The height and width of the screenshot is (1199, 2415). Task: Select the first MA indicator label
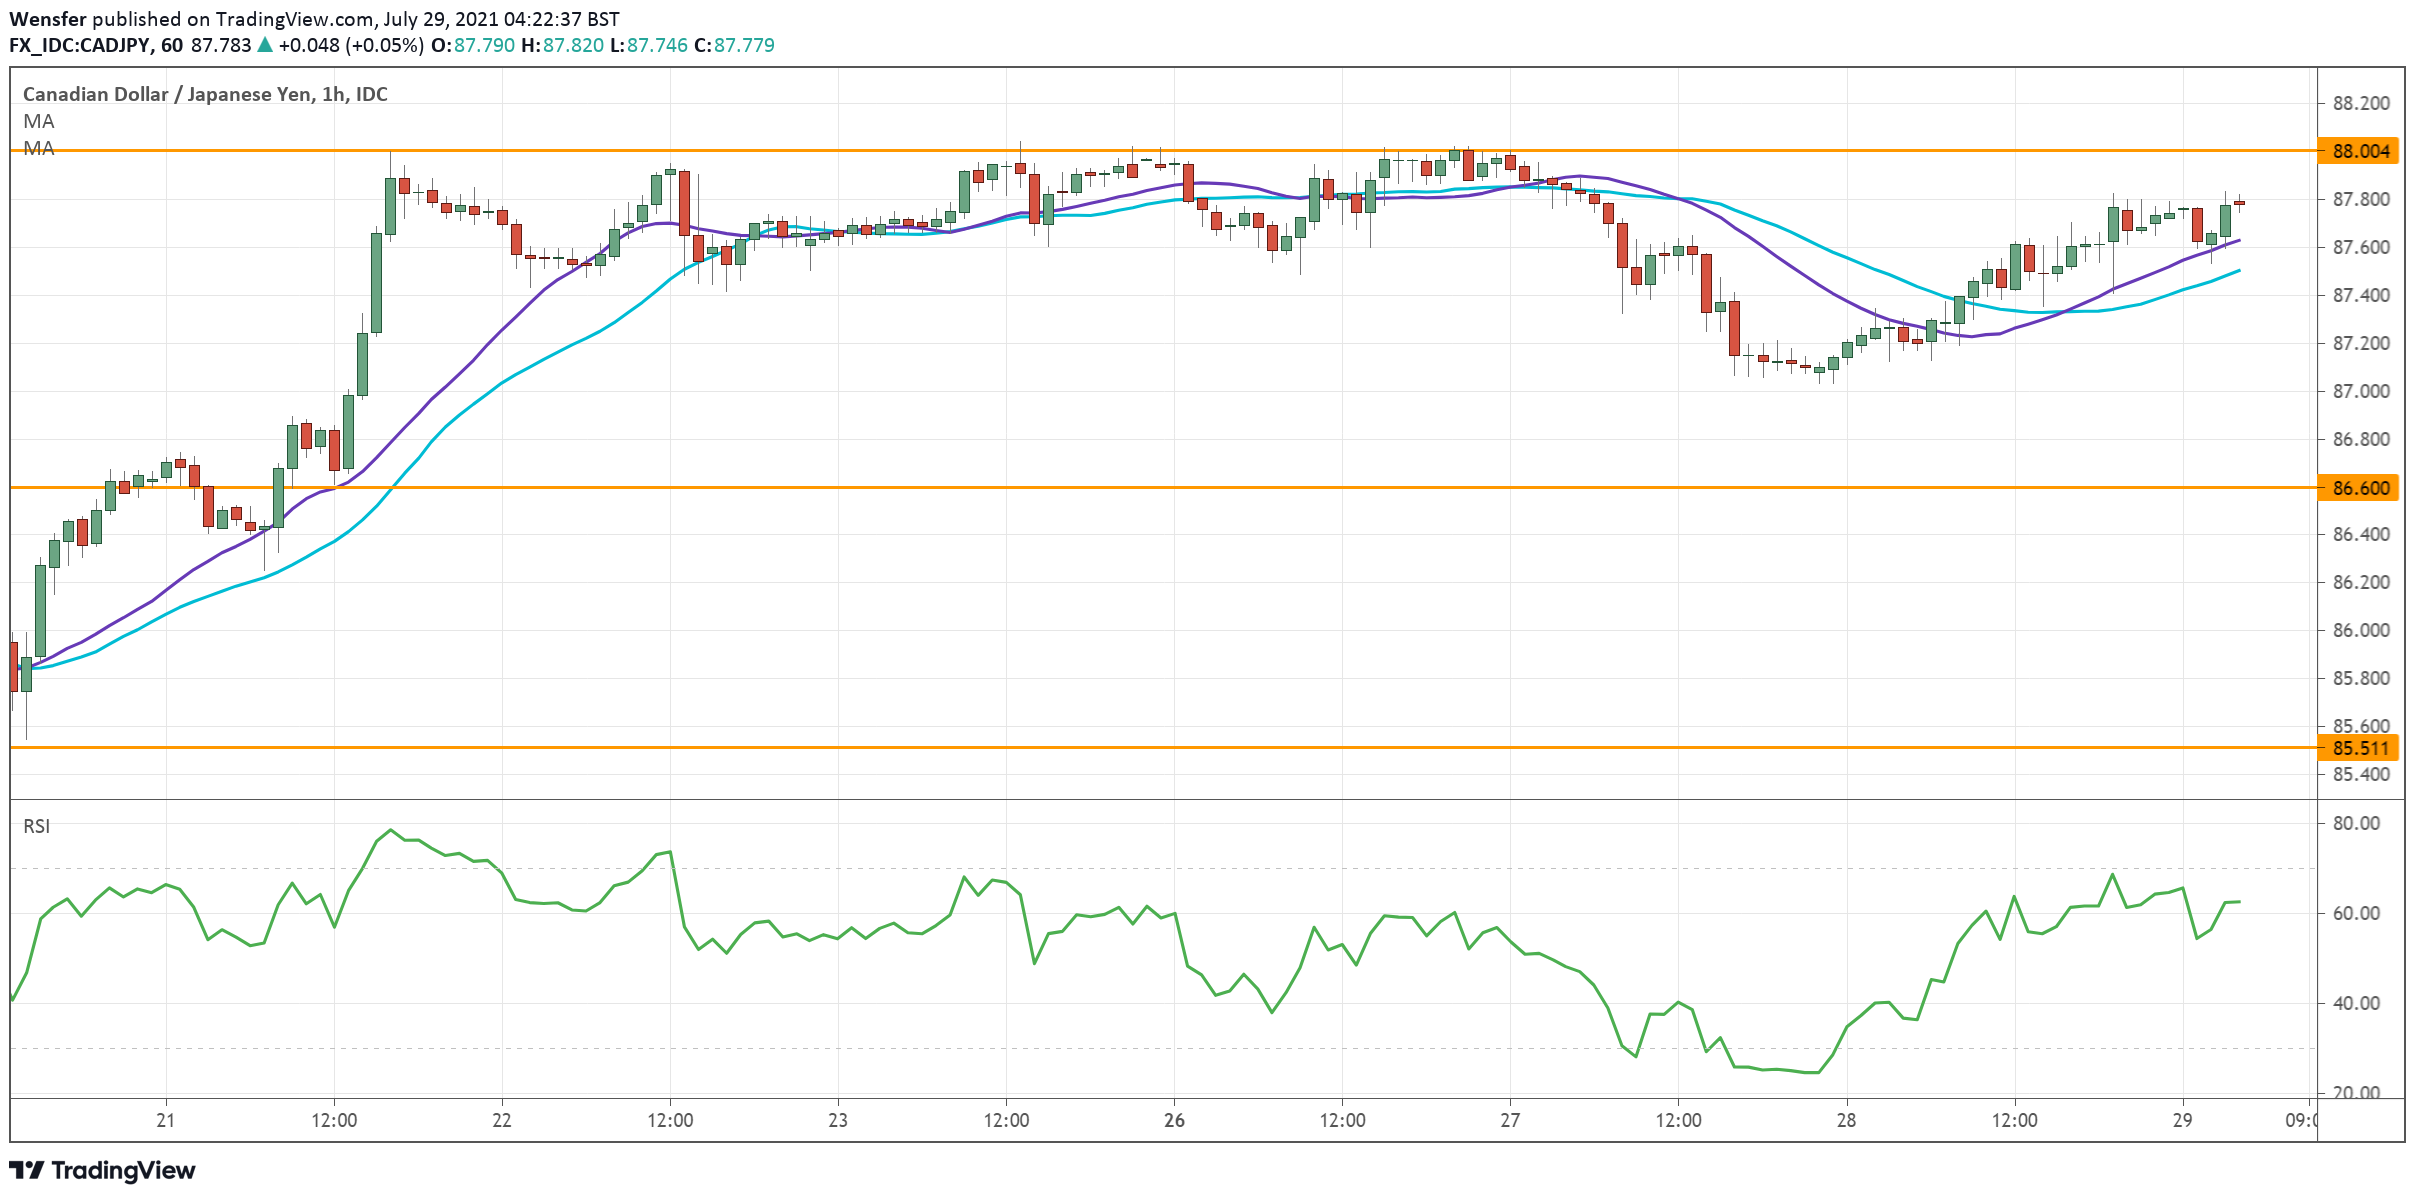39,121
